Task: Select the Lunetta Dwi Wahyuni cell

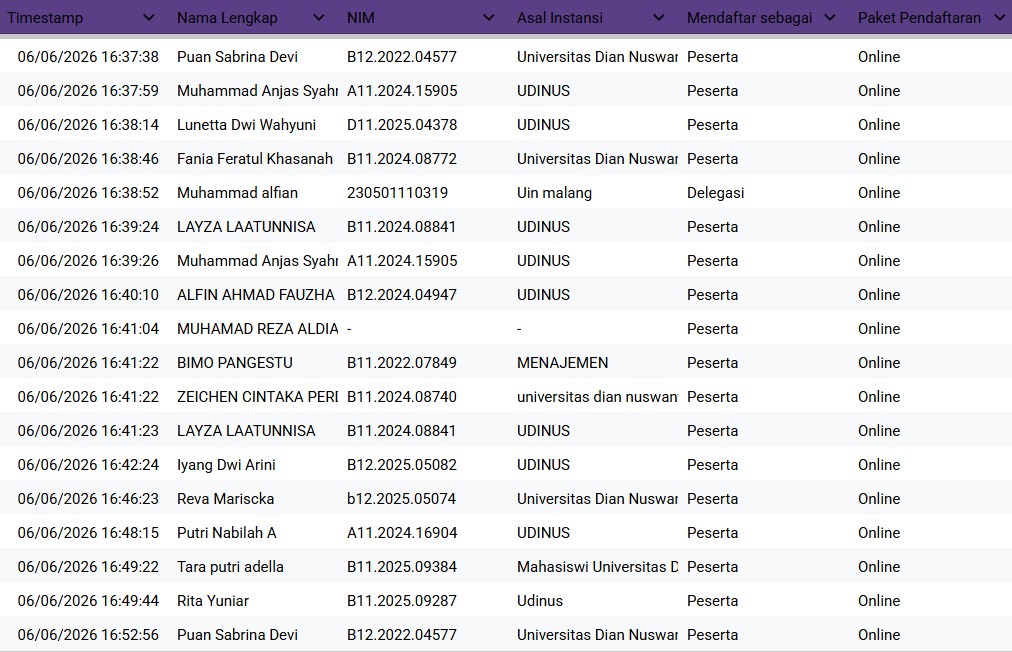Action: coord(255,125)
